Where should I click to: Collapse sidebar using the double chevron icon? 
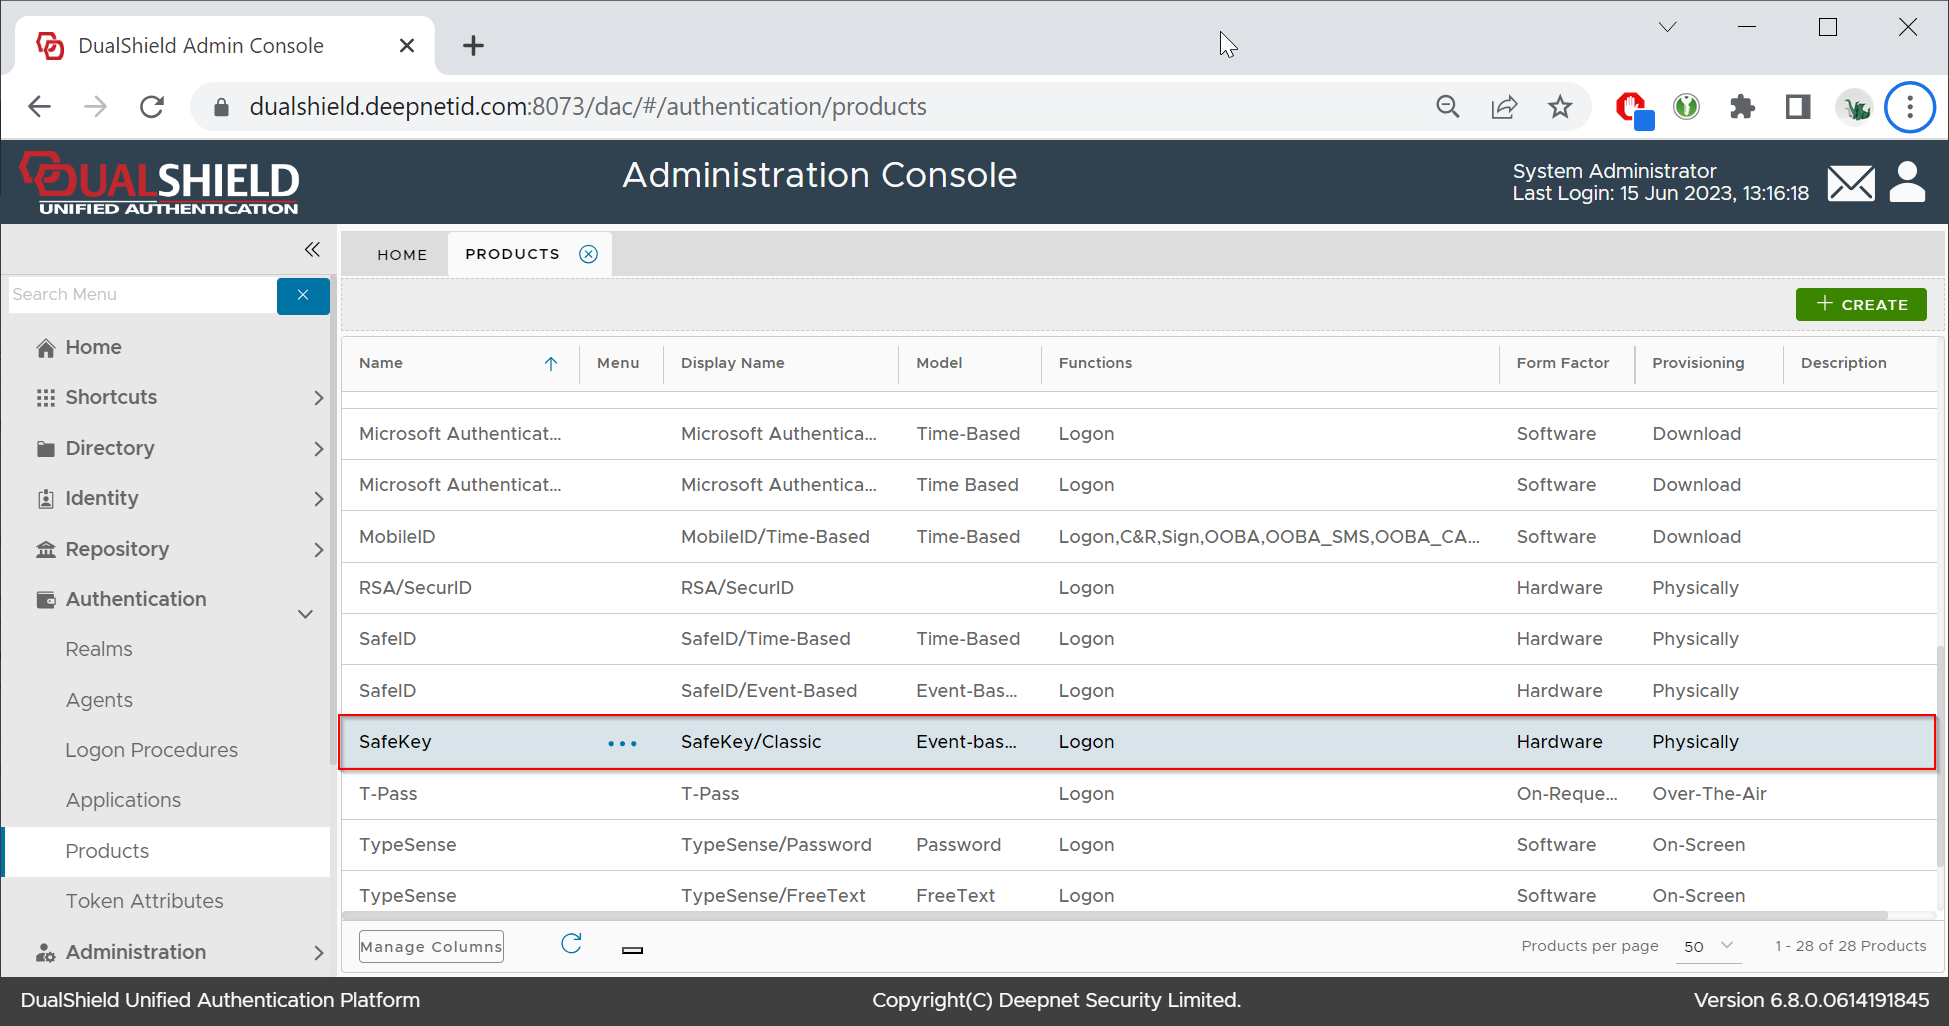point(312,249)
